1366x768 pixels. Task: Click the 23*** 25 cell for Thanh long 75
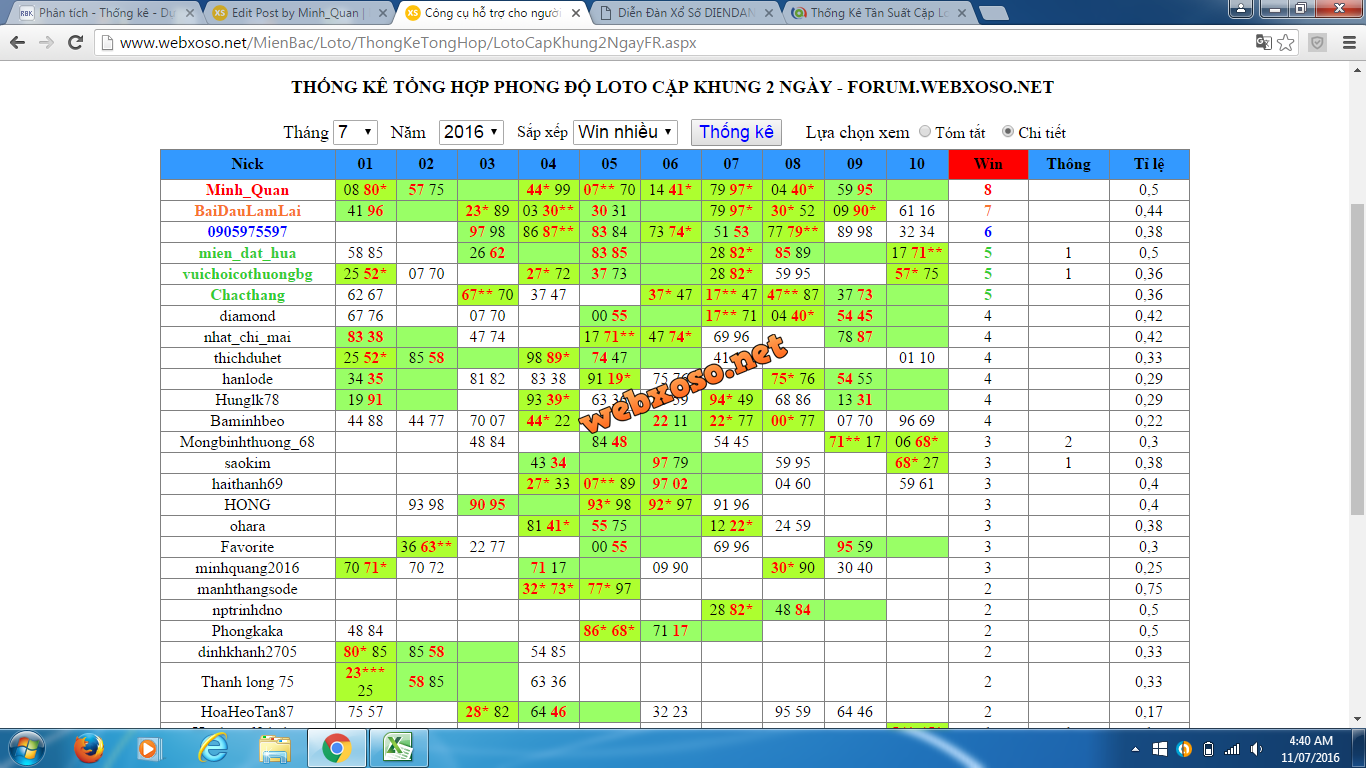[x=364, y=682]
